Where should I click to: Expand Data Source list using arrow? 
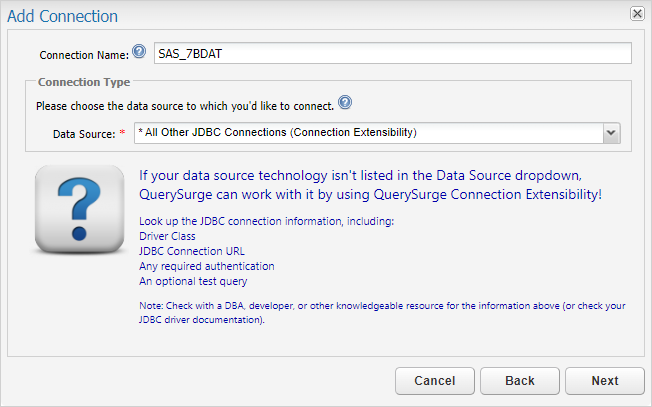(x=611, y=133)
